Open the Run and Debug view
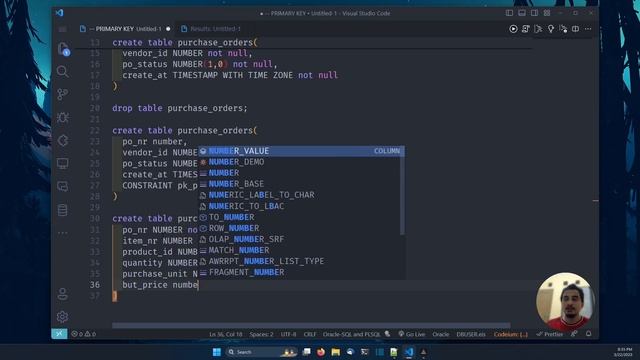640x360 pixels. (62, 118)
